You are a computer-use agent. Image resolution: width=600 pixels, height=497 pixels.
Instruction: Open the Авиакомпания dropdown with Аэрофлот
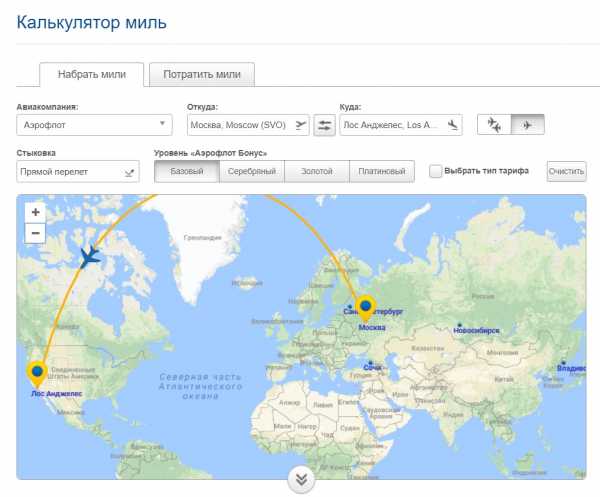[95, 125]
